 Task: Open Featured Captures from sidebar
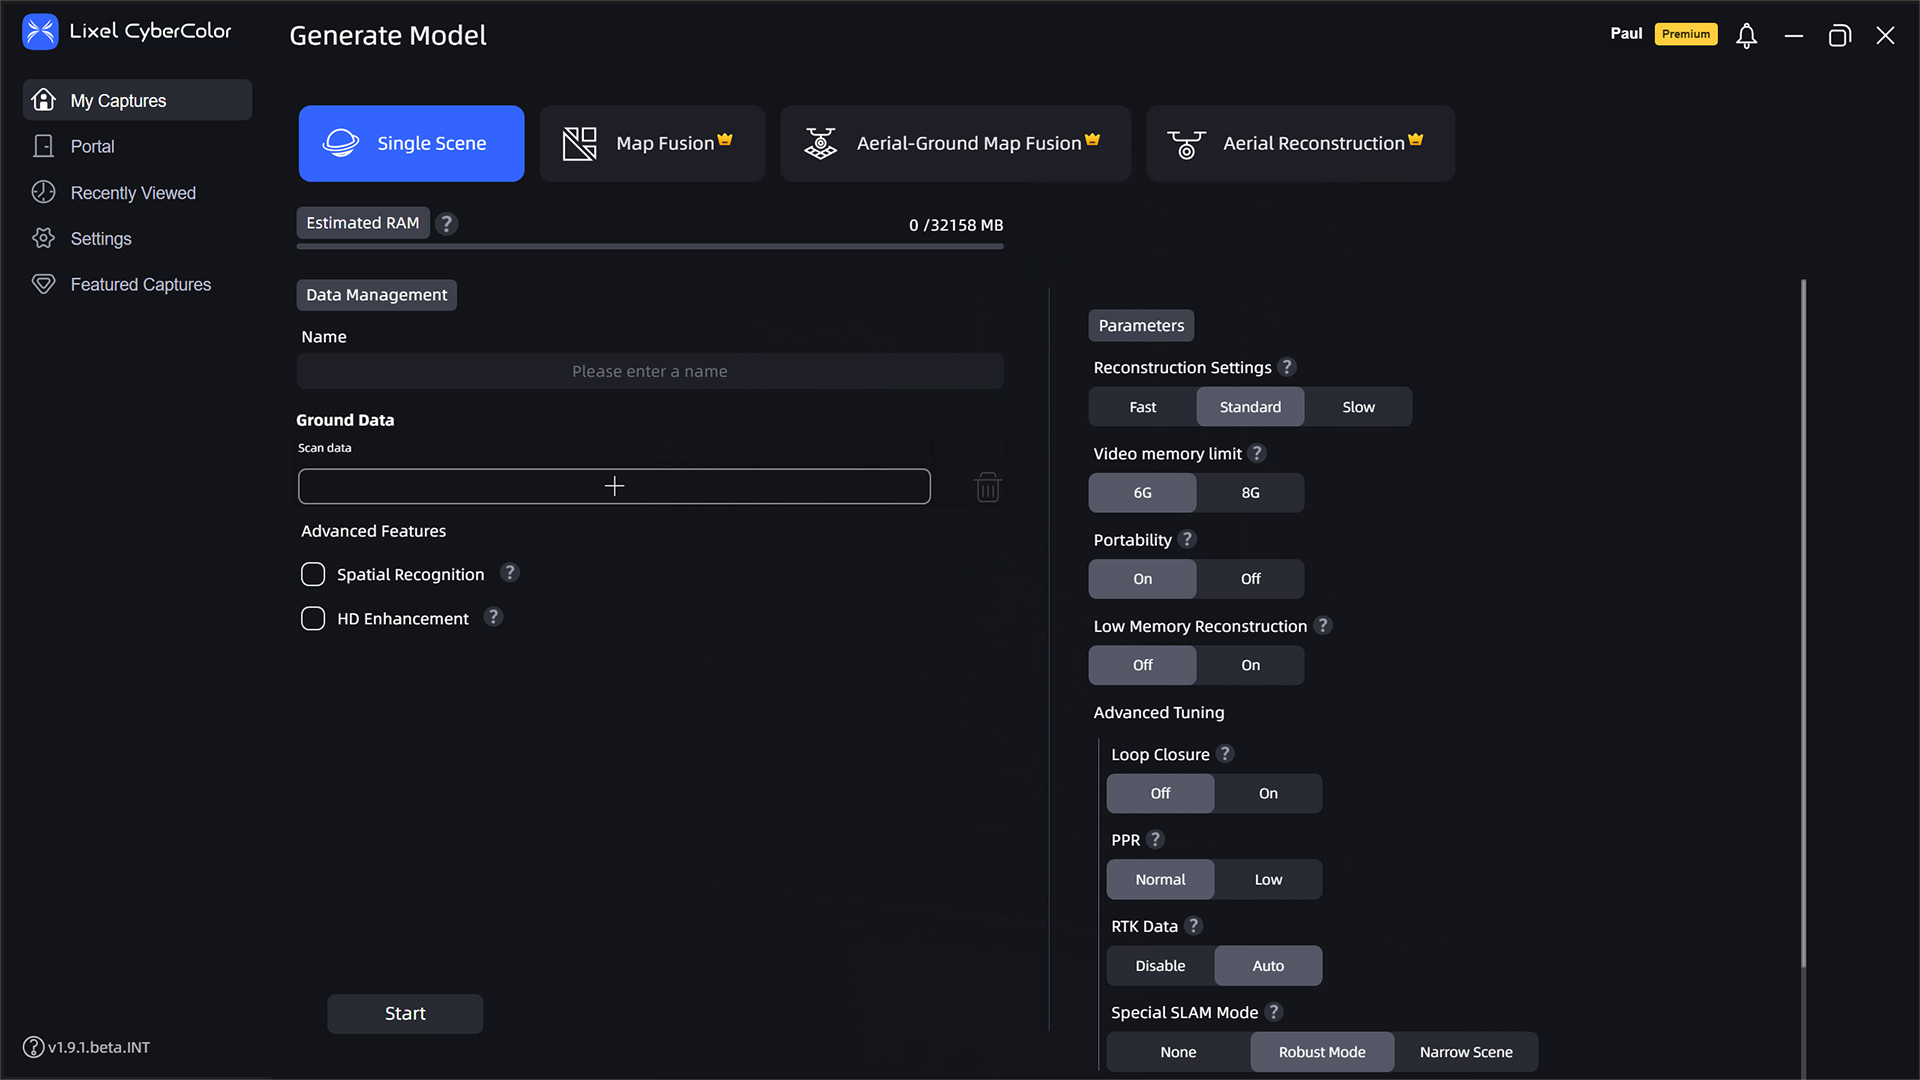140,285
